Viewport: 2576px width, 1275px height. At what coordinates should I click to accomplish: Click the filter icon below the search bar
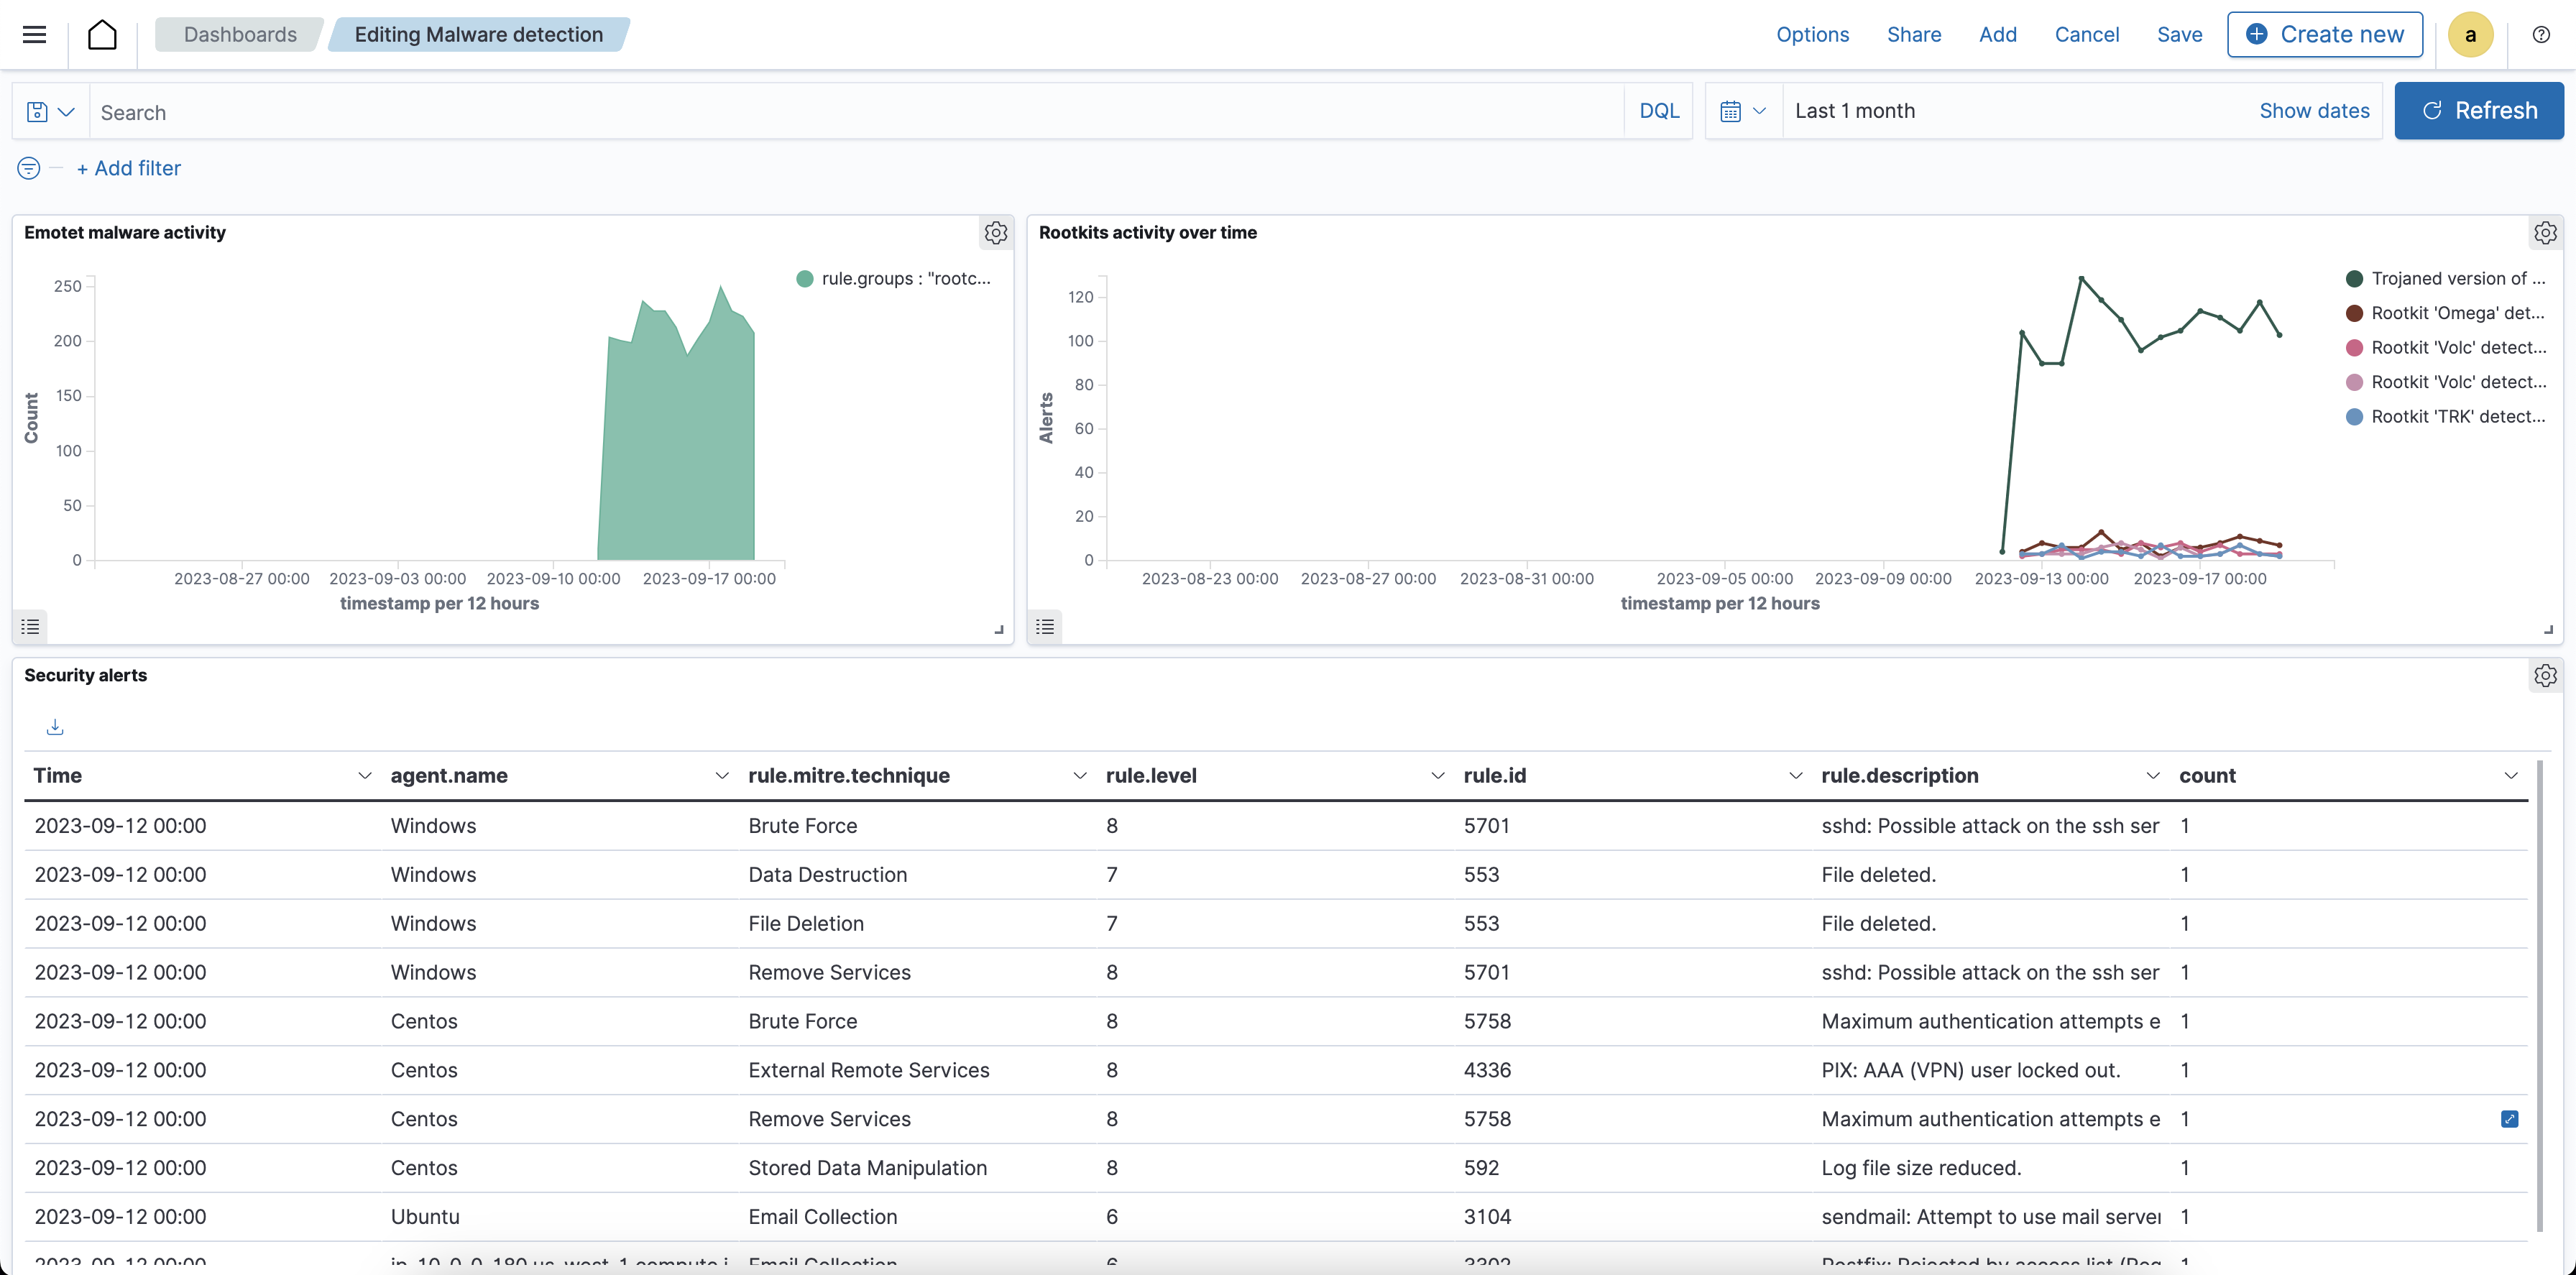click(x=27, y=168)
